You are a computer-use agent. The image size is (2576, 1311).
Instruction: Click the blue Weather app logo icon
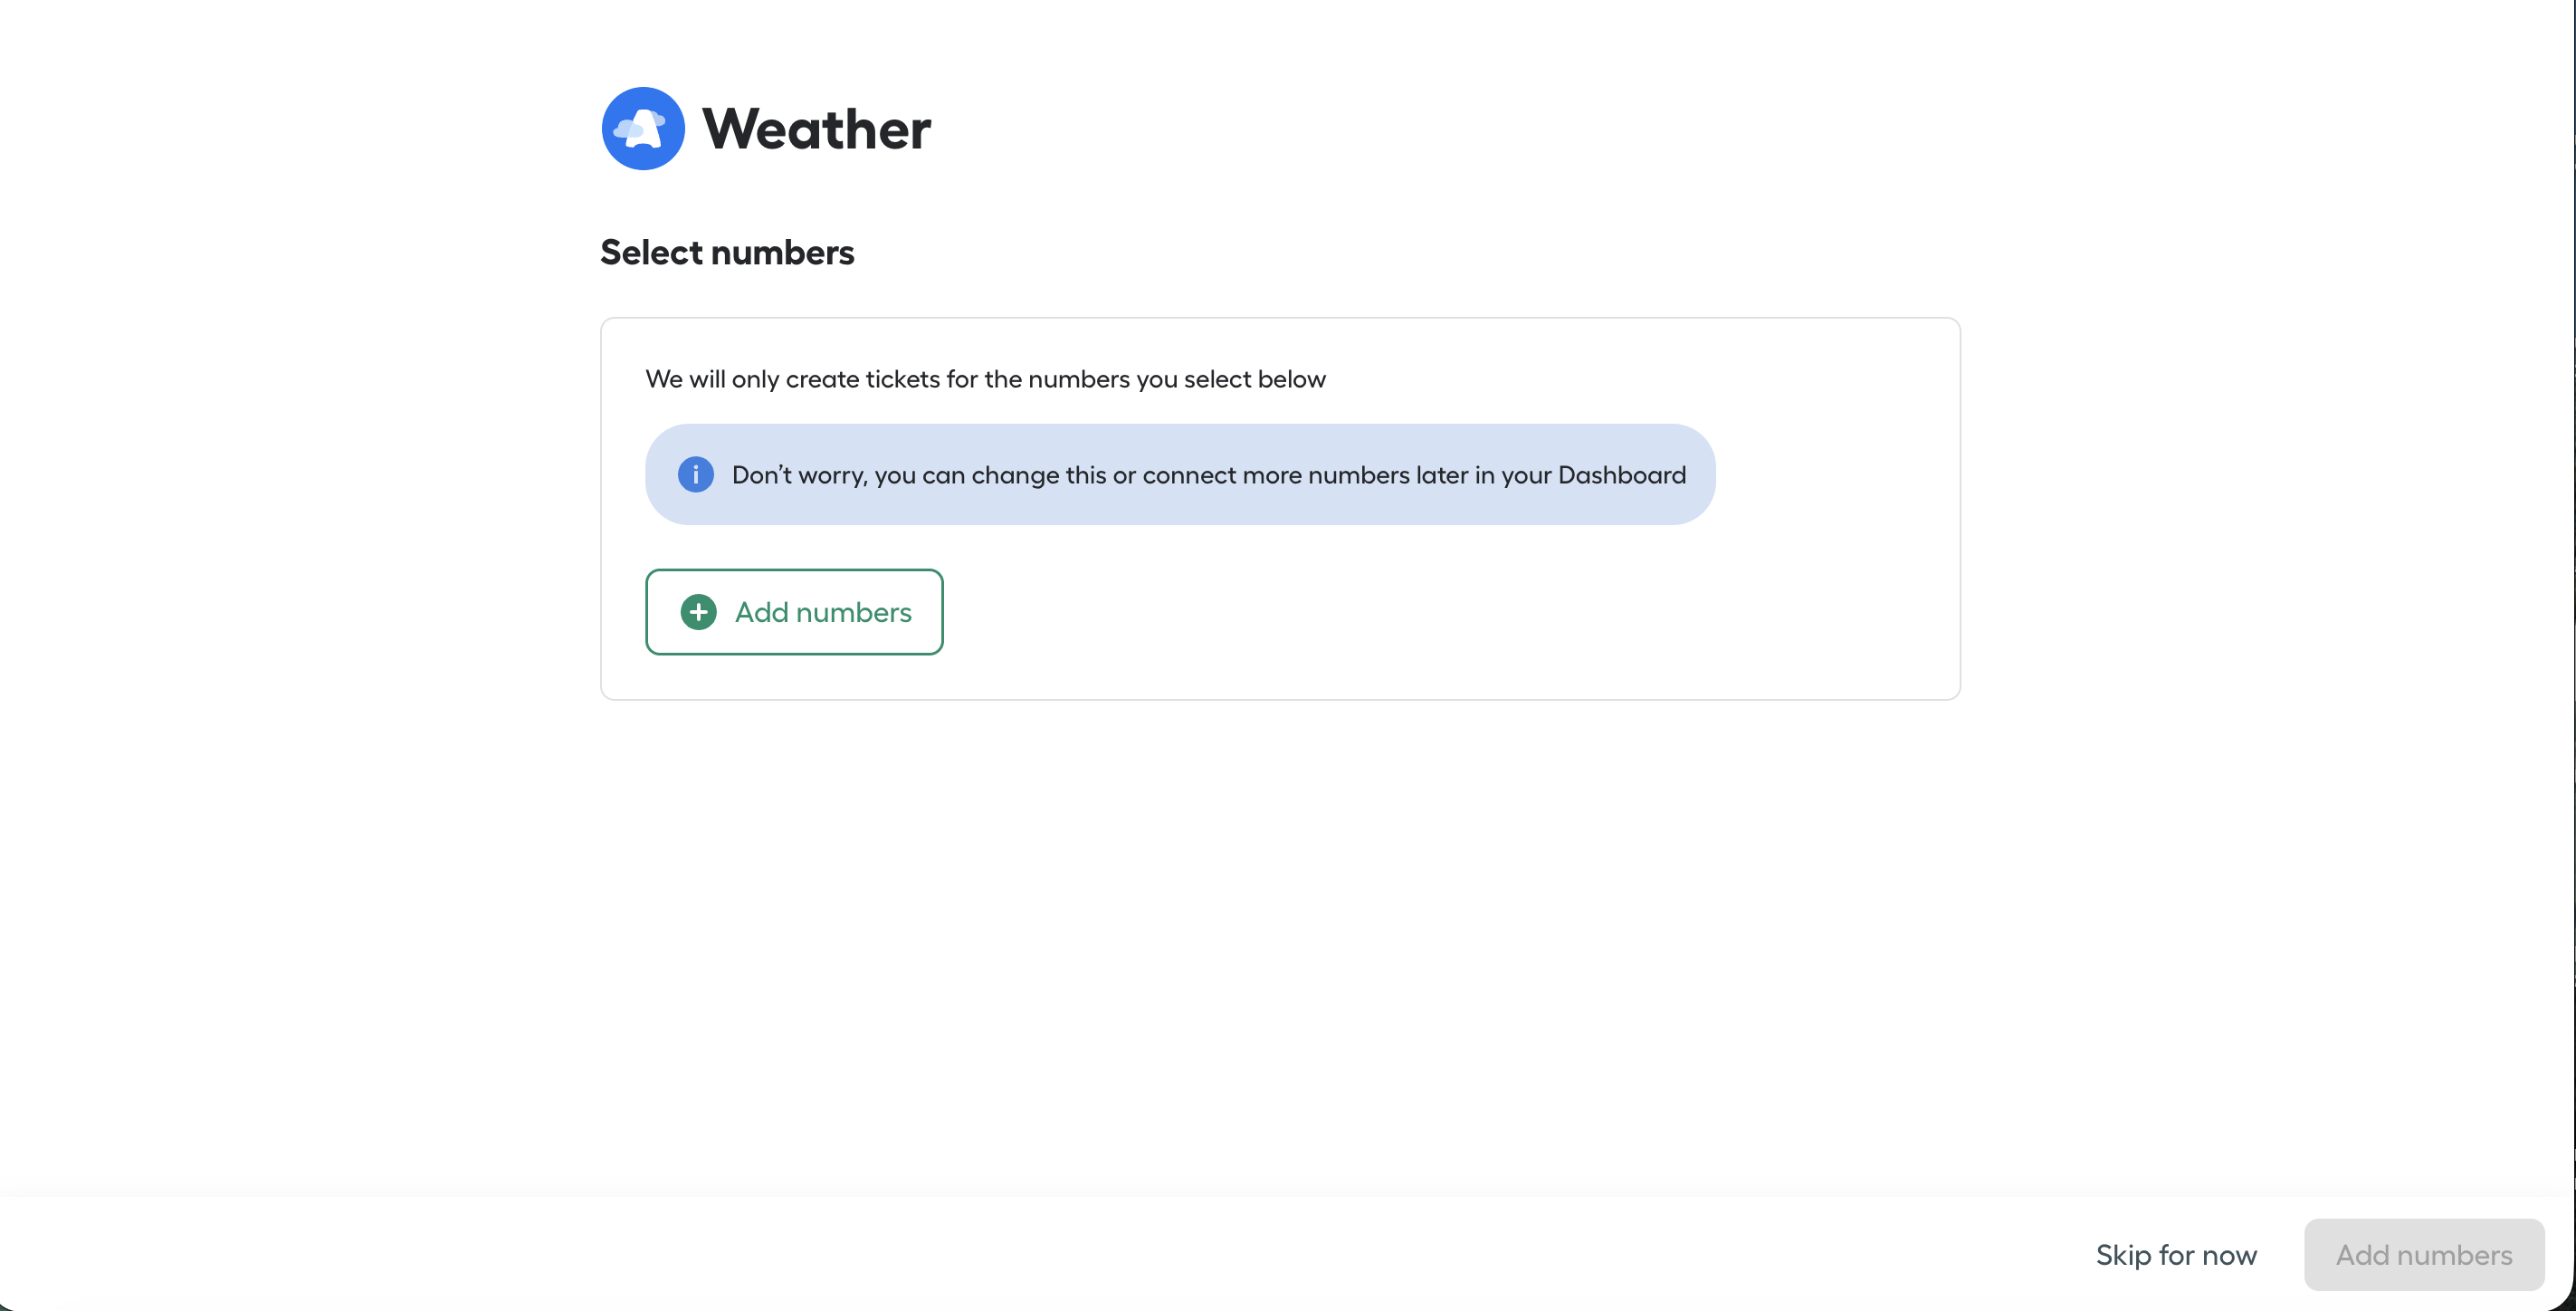643,128
